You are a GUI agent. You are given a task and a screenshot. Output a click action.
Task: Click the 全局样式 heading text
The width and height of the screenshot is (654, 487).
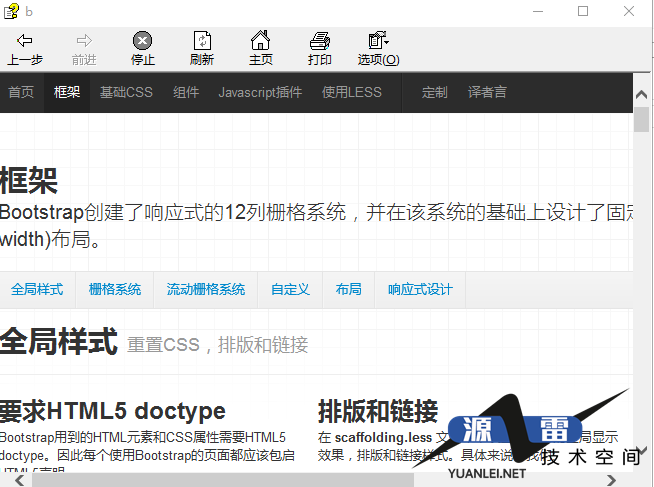coord(58,341)
